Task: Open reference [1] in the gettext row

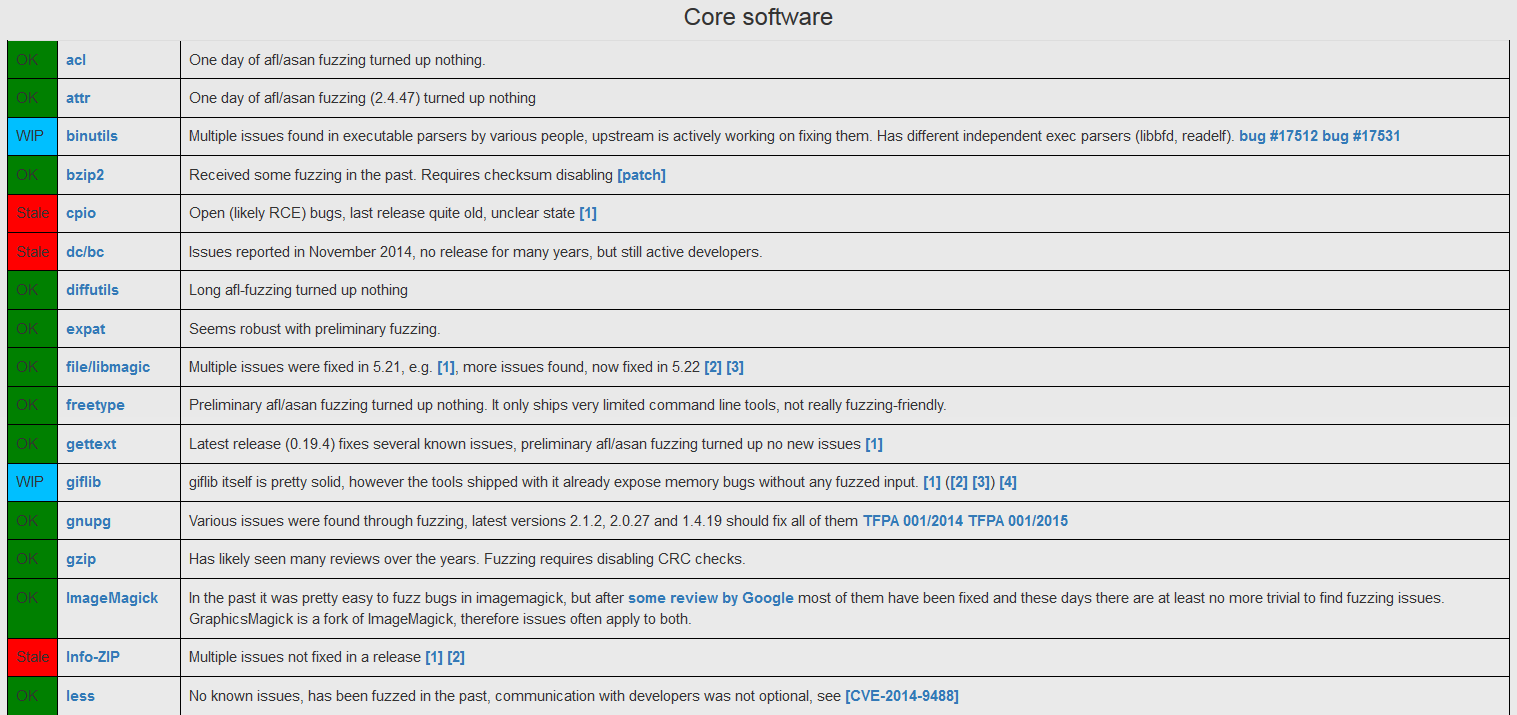Action: pos(874,444)
